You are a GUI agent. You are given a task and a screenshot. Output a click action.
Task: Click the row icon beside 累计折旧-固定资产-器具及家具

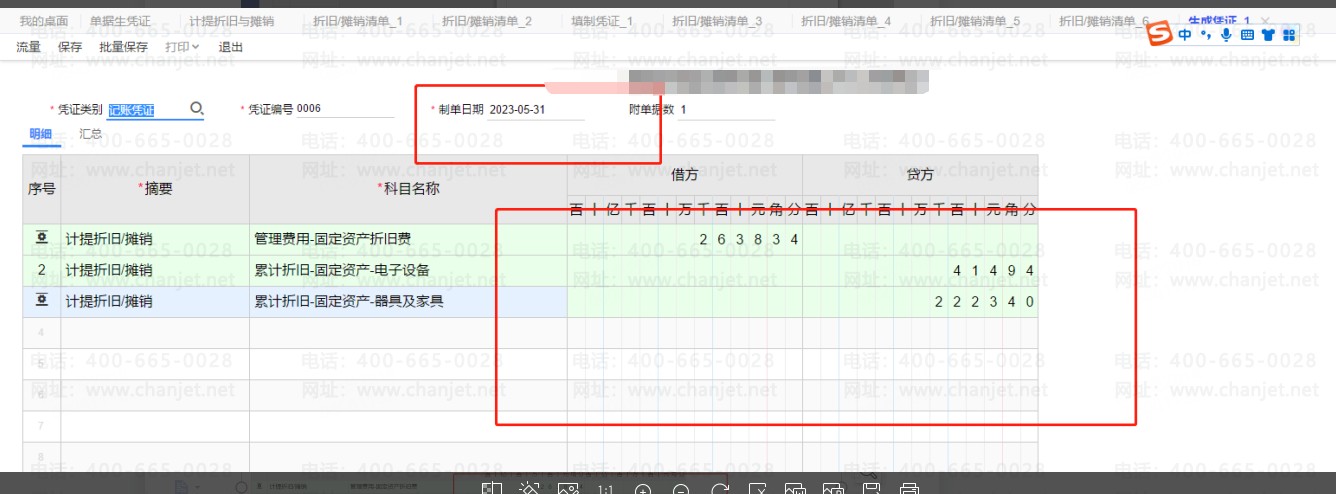(42, 300)
